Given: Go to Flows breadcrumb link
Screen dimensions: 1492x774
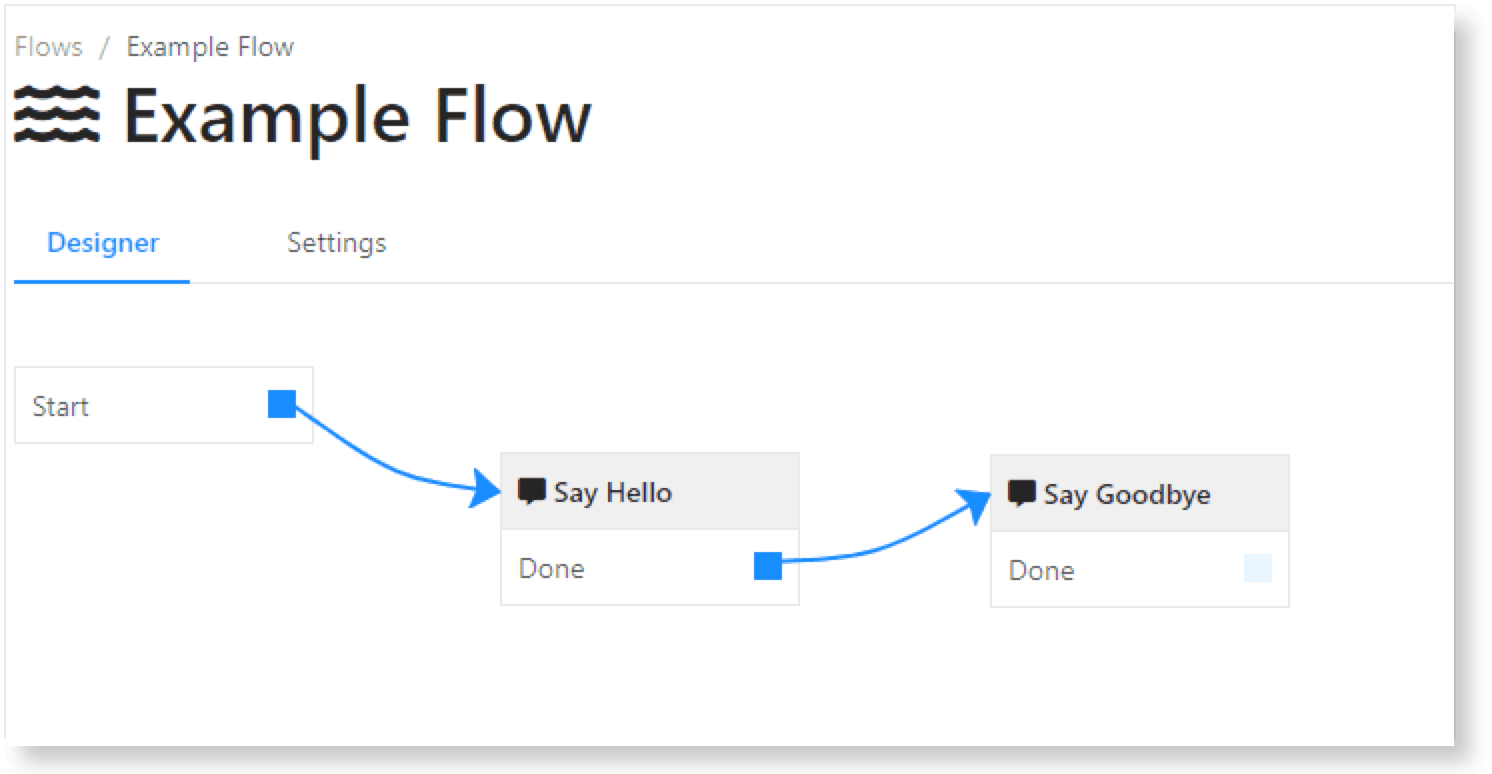Looking at the screenshot, I should [49, 47].
